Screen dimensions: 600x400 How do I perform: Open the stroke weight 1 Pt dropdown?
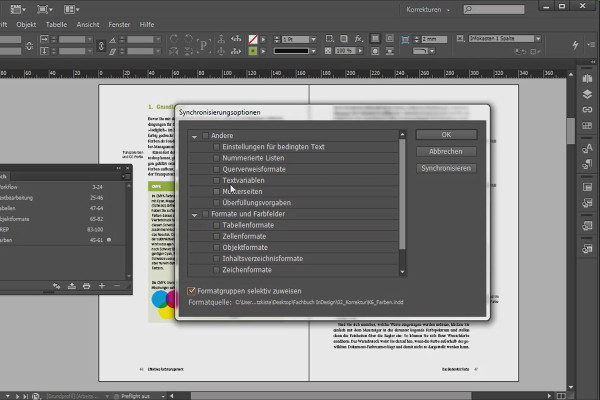pos(314,39)
